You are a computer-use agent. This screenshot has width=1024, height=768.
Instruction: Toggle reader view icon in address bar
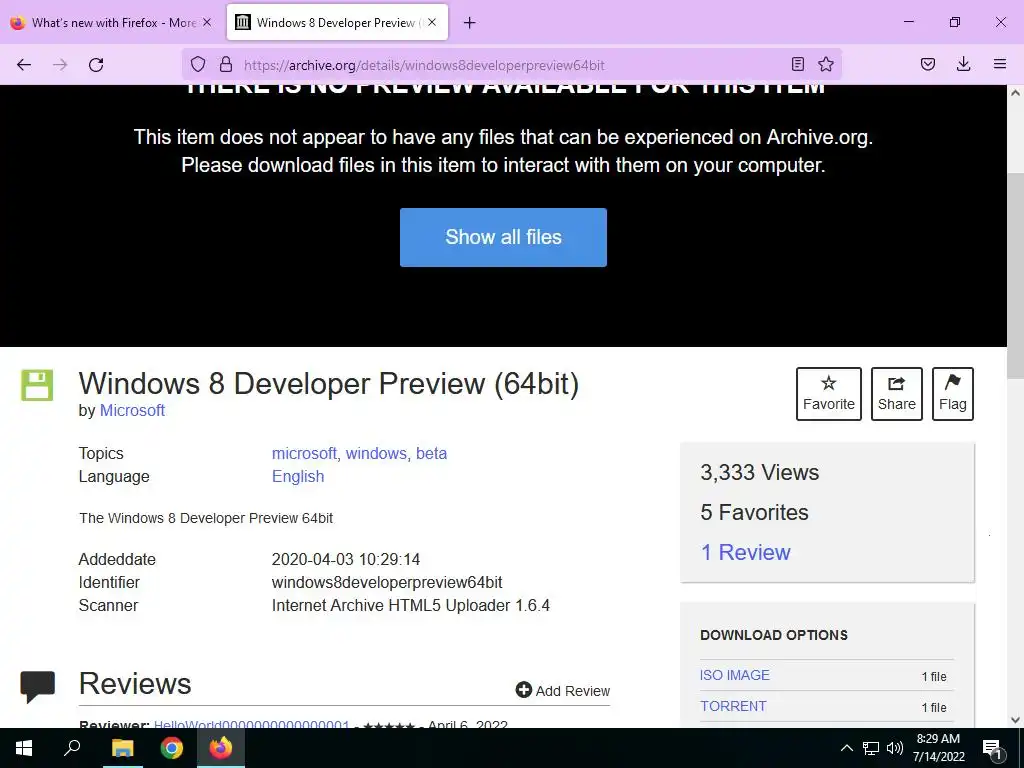tap(797, 64)
